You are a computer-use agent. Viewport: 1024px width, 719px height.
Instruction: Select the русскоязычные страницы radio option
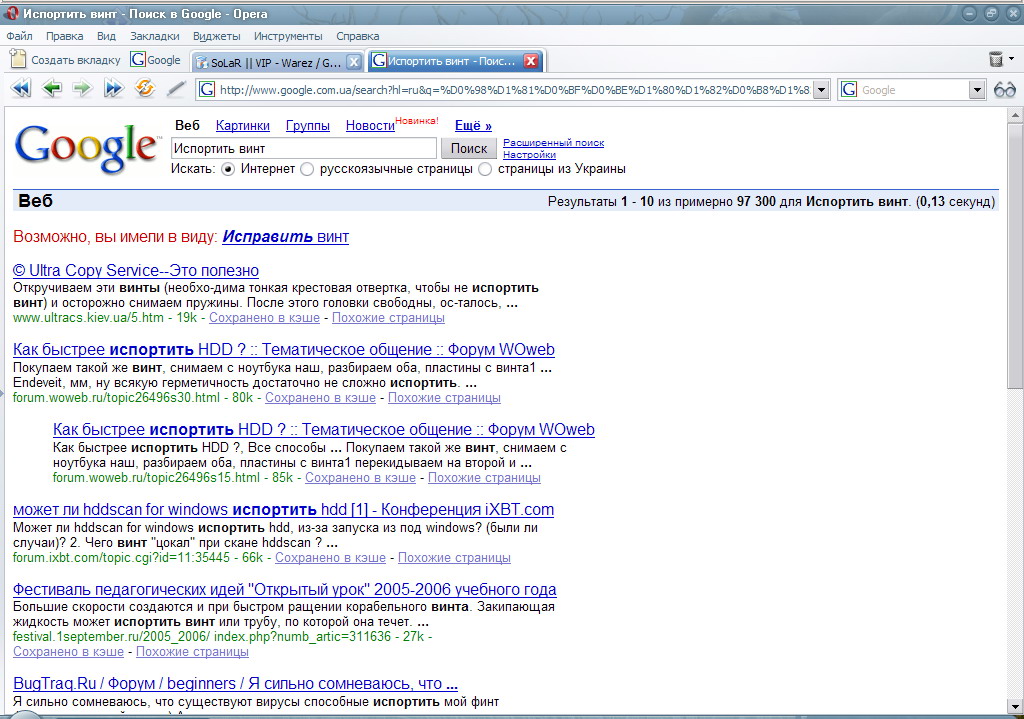coord(307,169)
